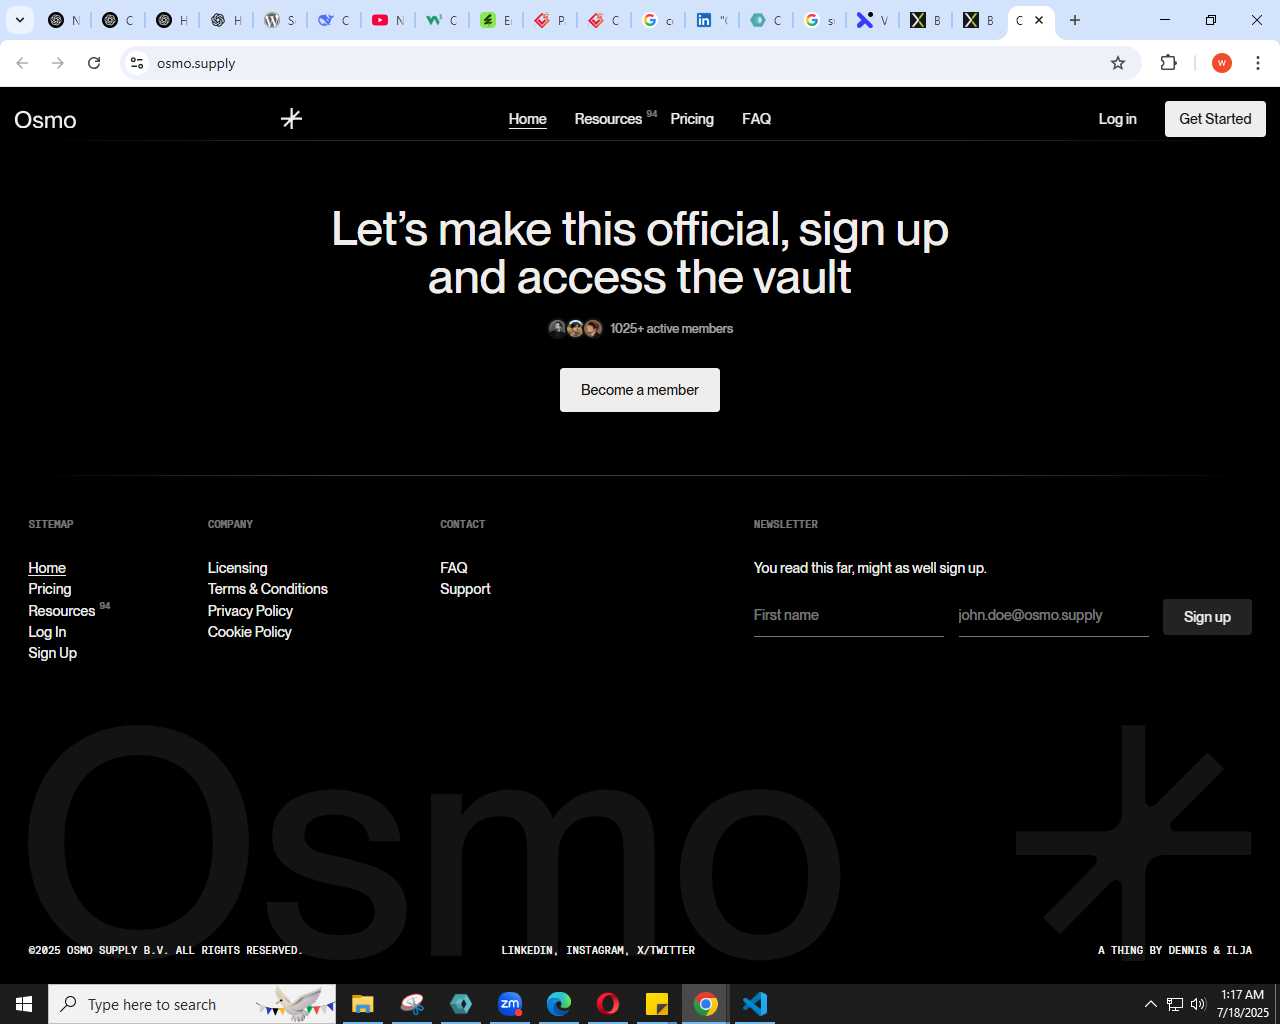Open File Explorer from the taskbar
This screenshot has width=1280, height=1024.
click(362, 1004)
